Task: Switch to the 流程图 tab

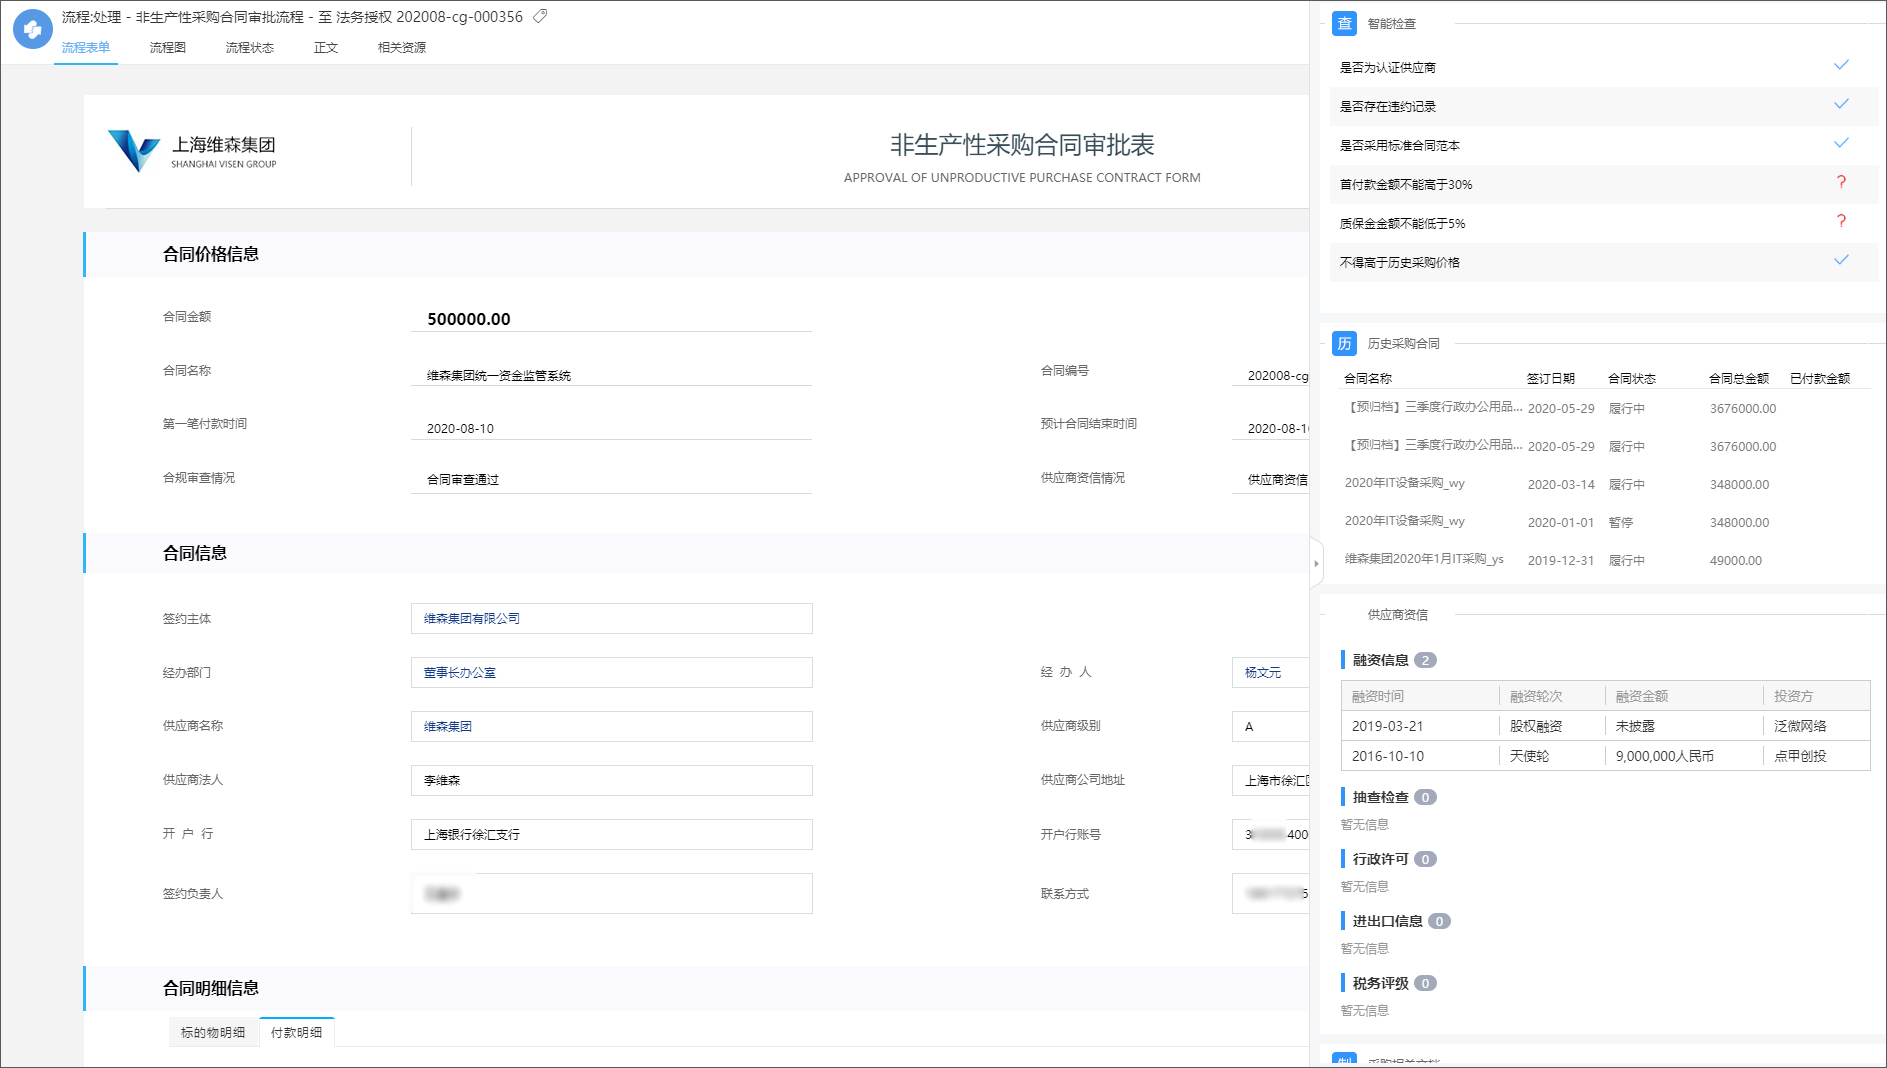Action: coord(167,47)
